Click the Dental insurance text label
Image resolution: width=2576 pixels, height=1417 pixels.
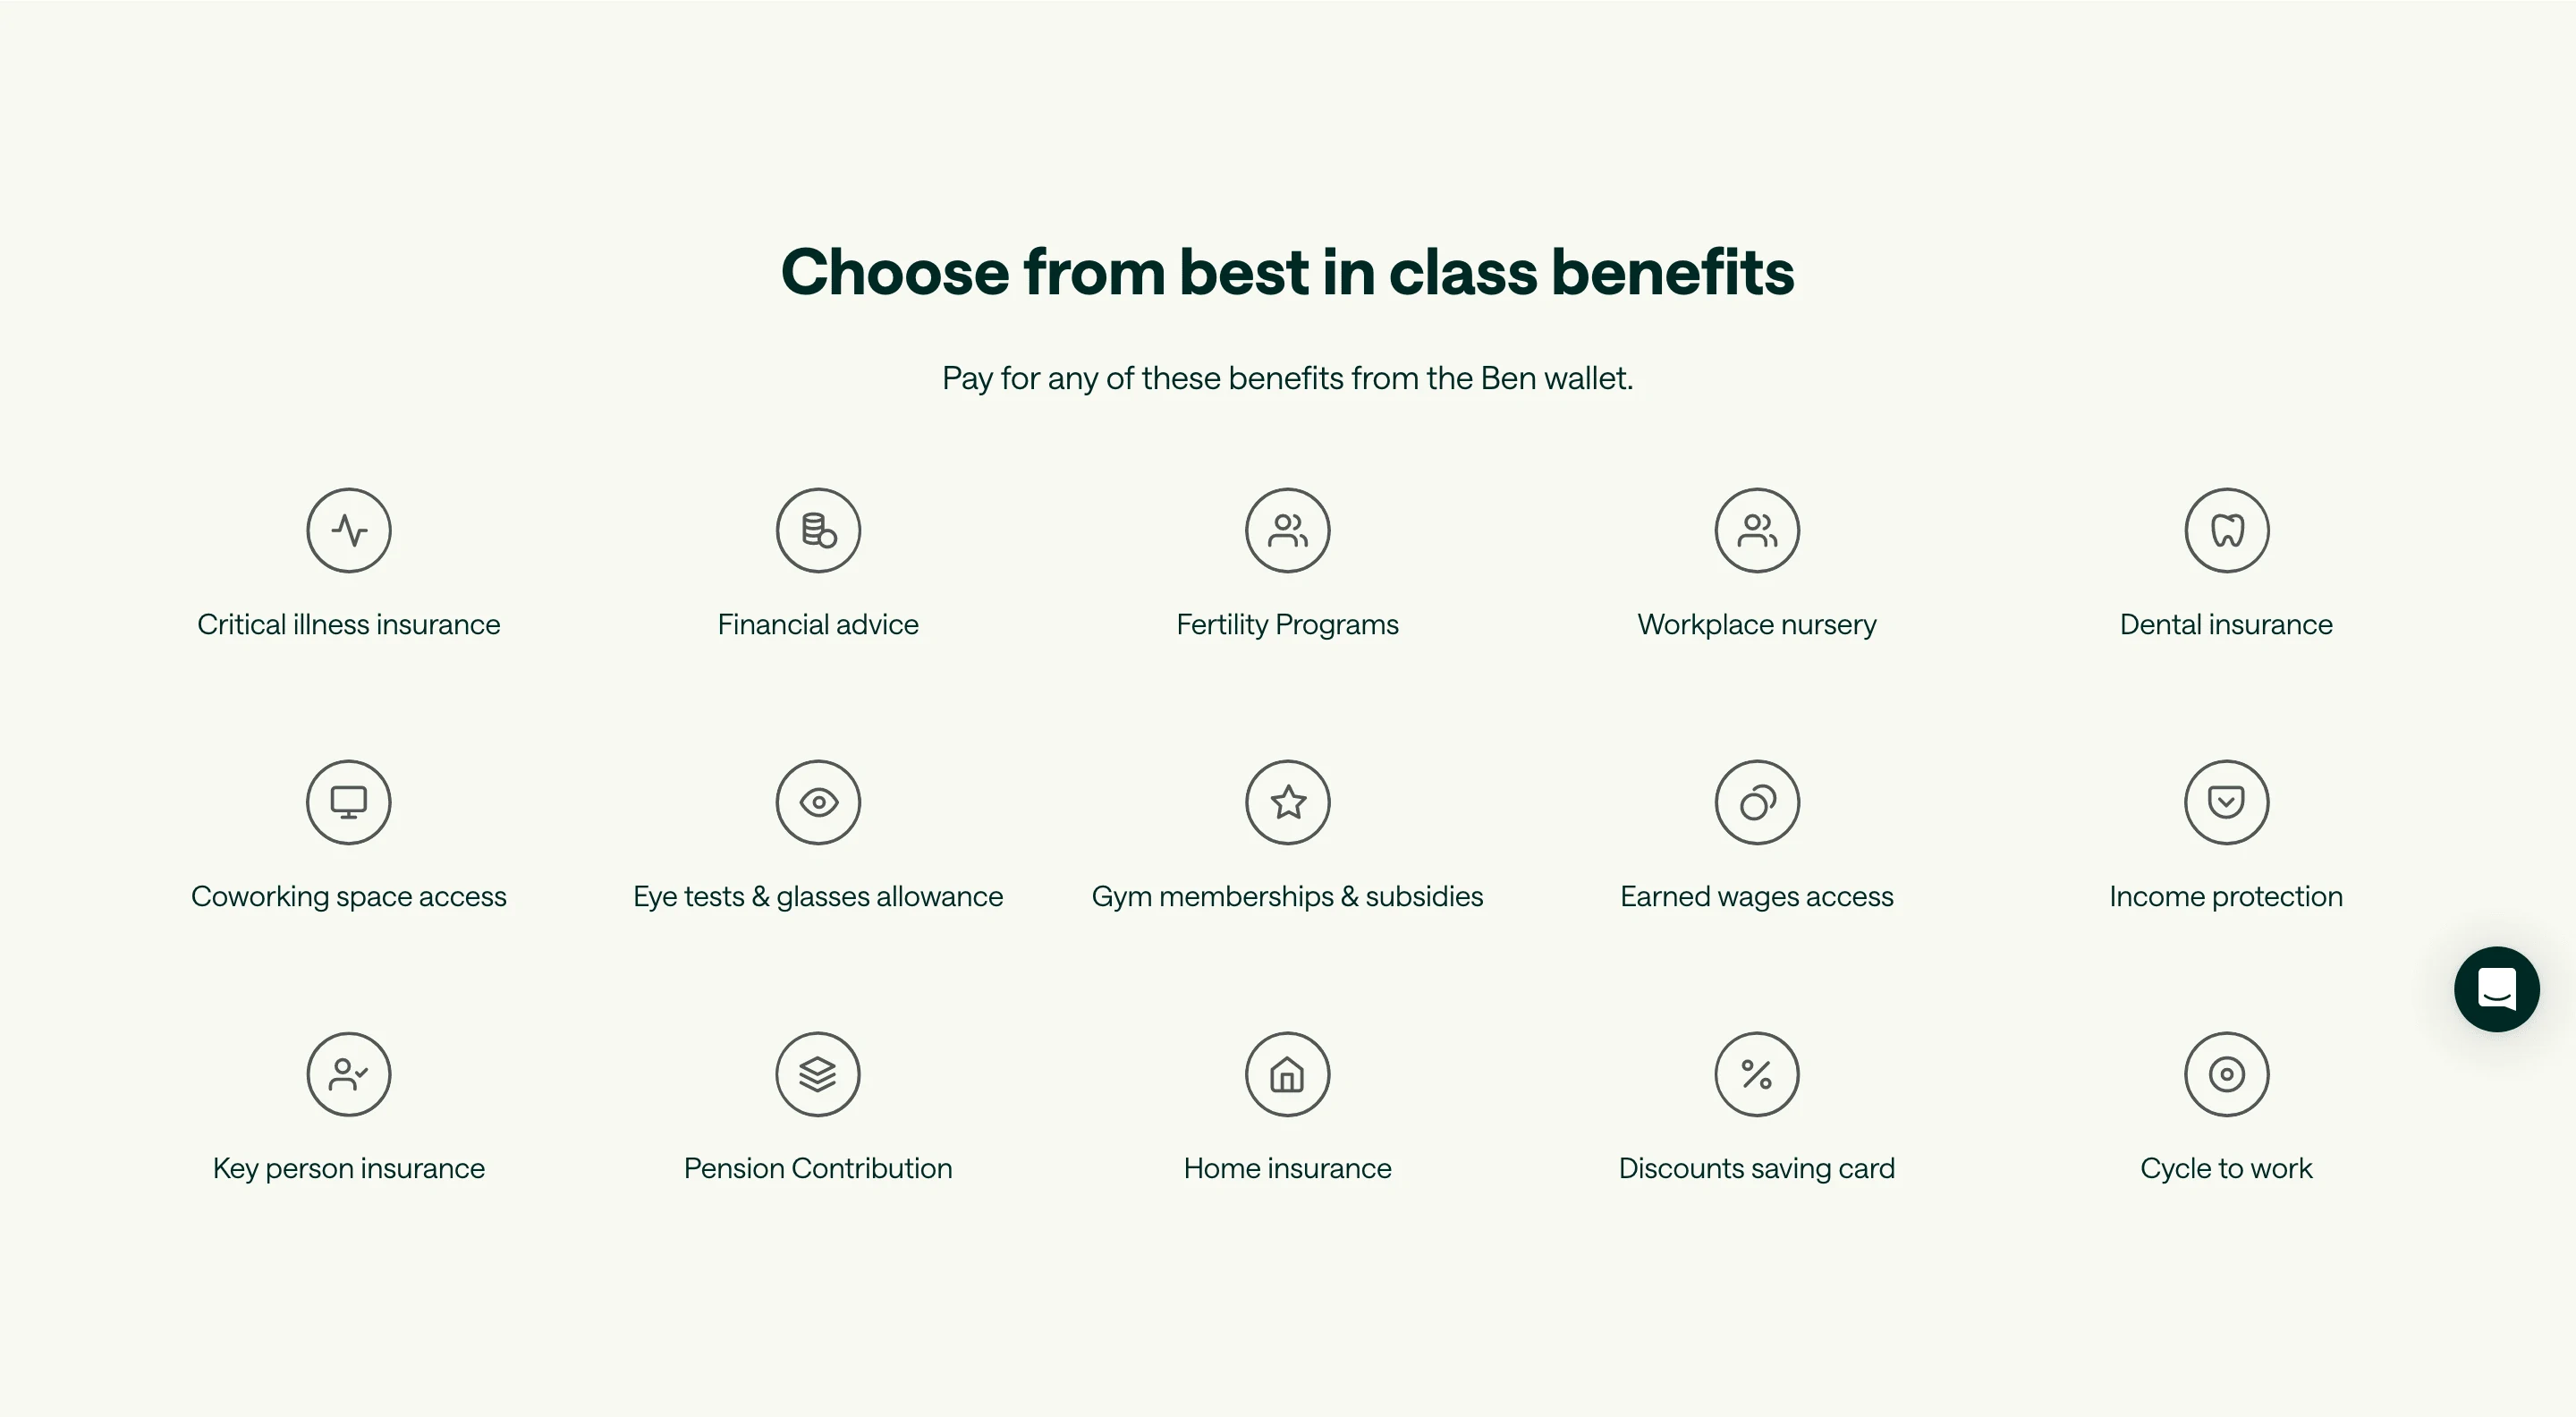[x=2226, y=624]
